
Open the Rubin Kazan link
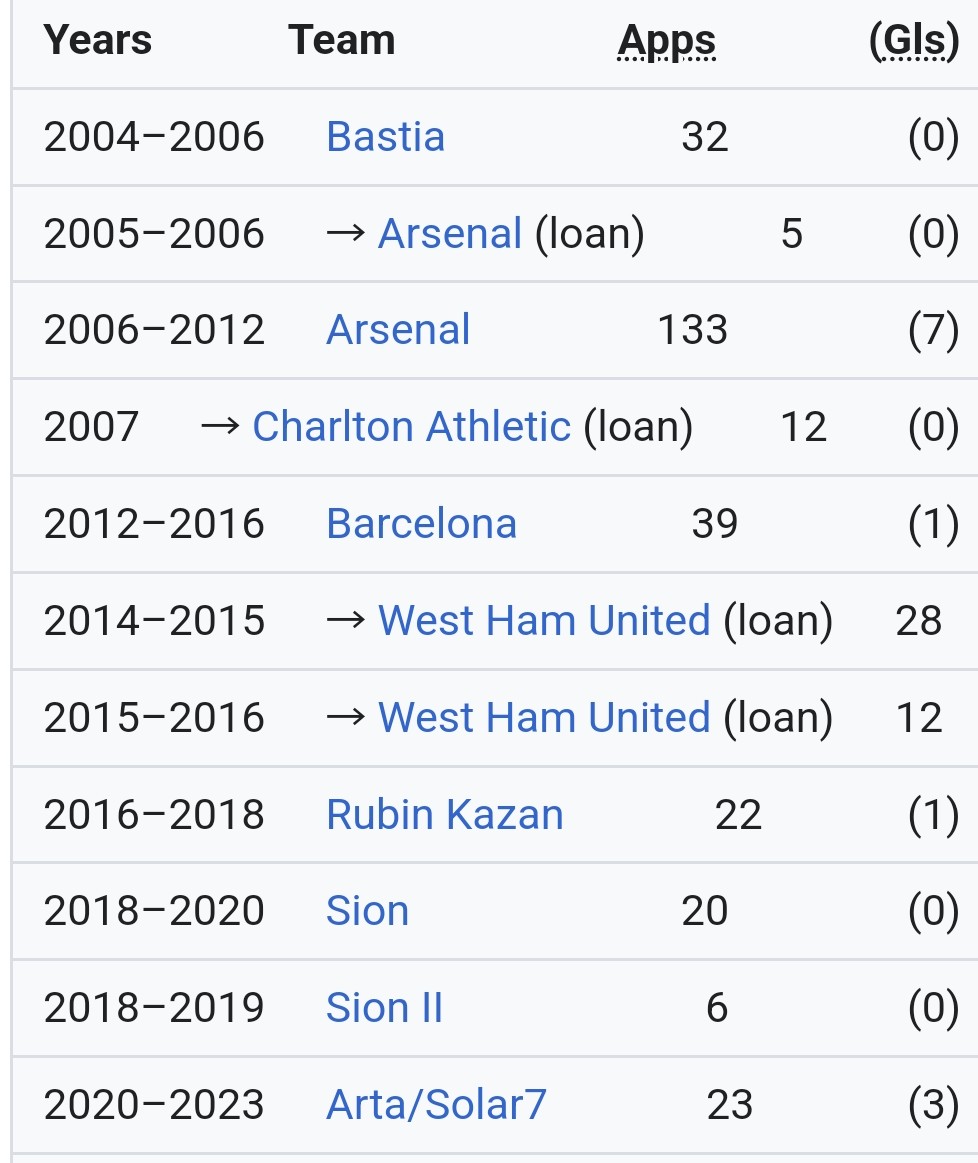[x=445, y=814]
